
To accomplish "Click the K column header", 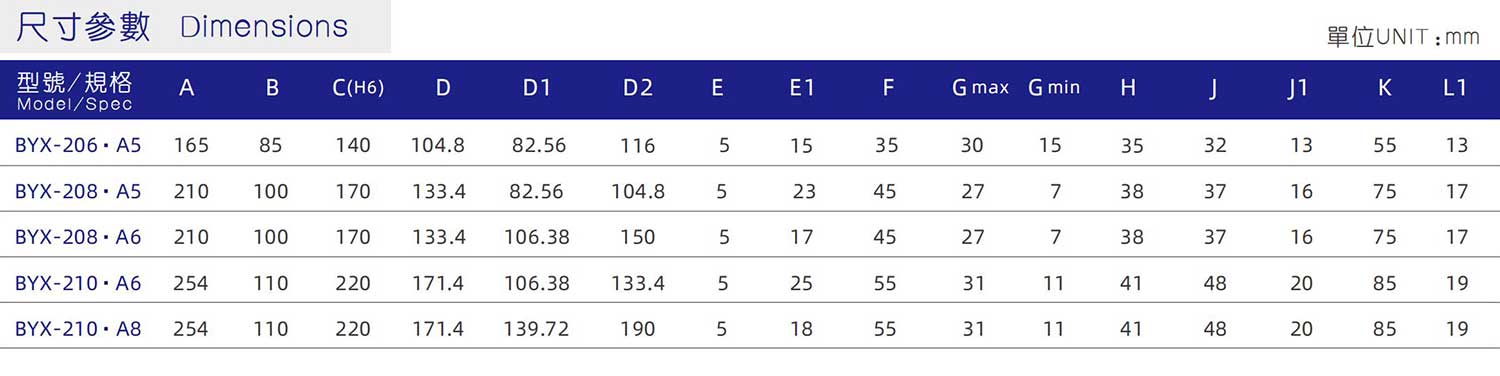I will pos(1384,88).
